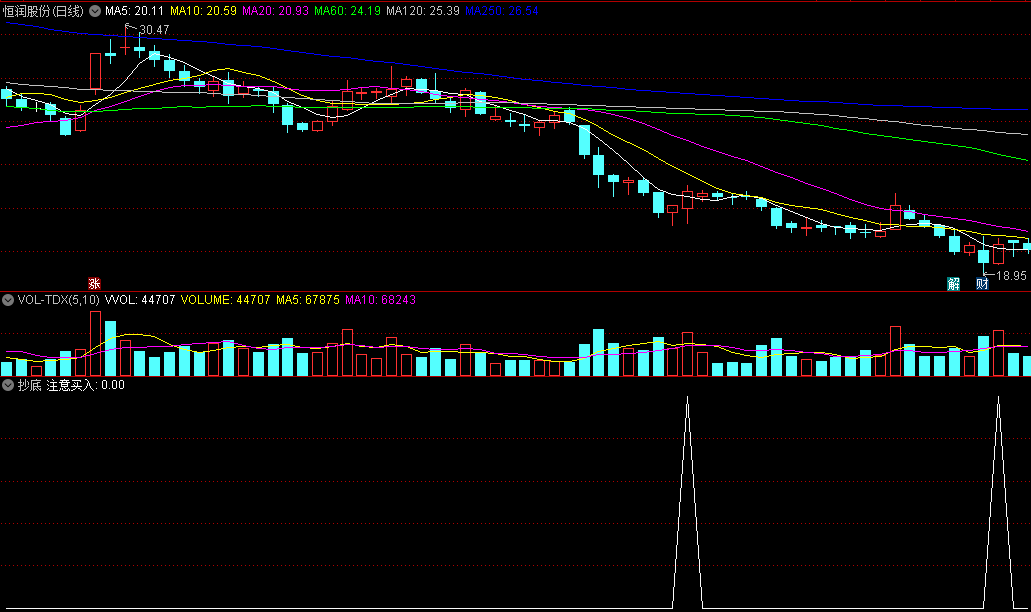The height and width of the screenshot is (612, 1031).
Task: Click the 财 marker icon
Action: (982, 283)
